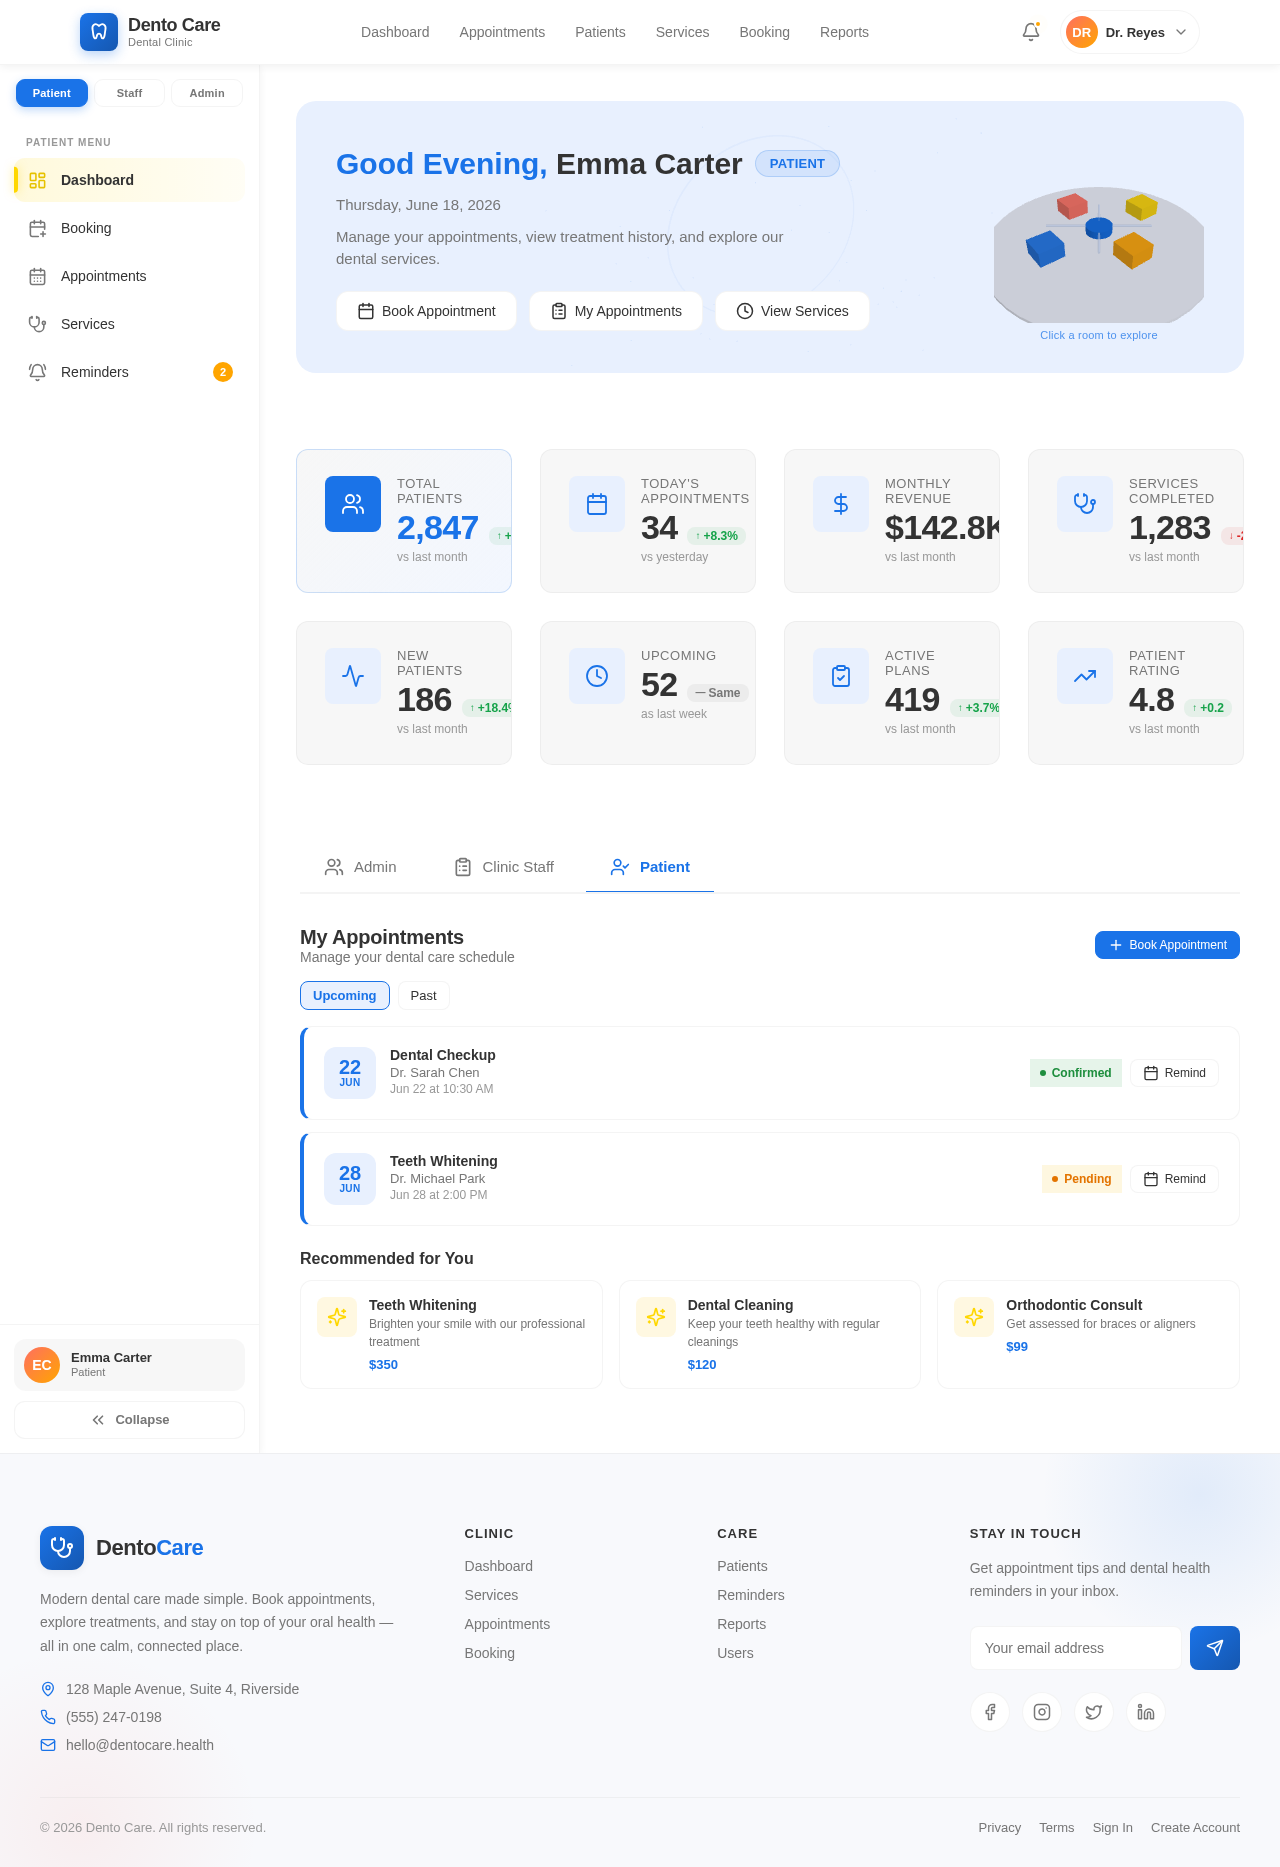
Task: Switch sidebar role to Admin
Action: pos(207,93)
